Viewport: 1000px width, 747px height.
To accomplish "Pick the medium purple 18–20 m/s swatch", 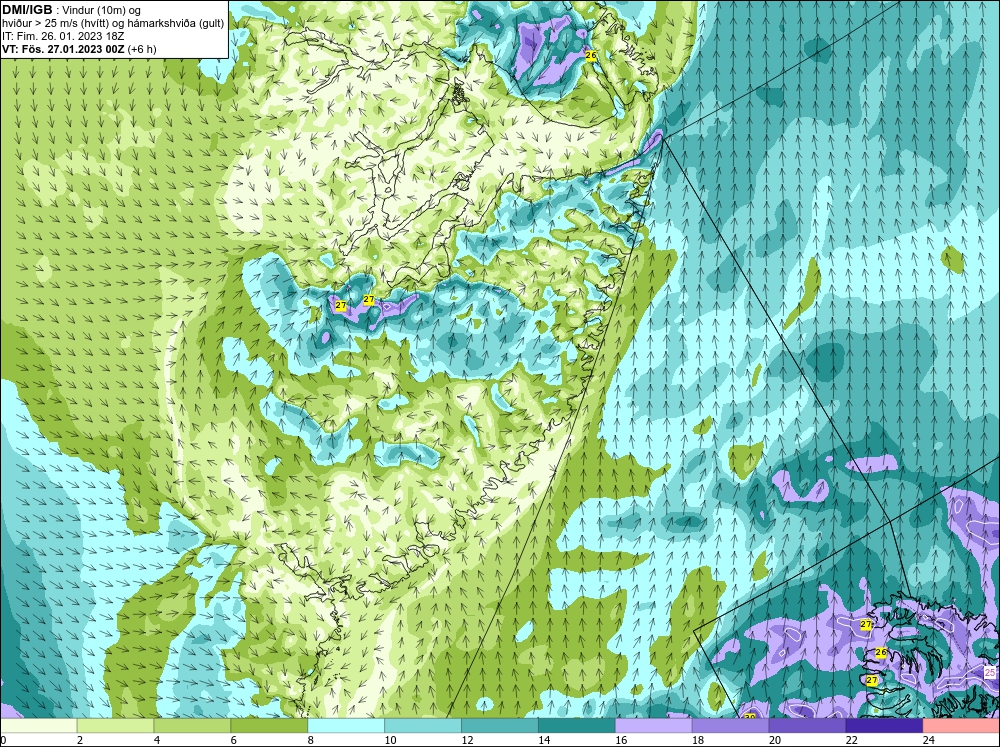I will coord(730,726).
